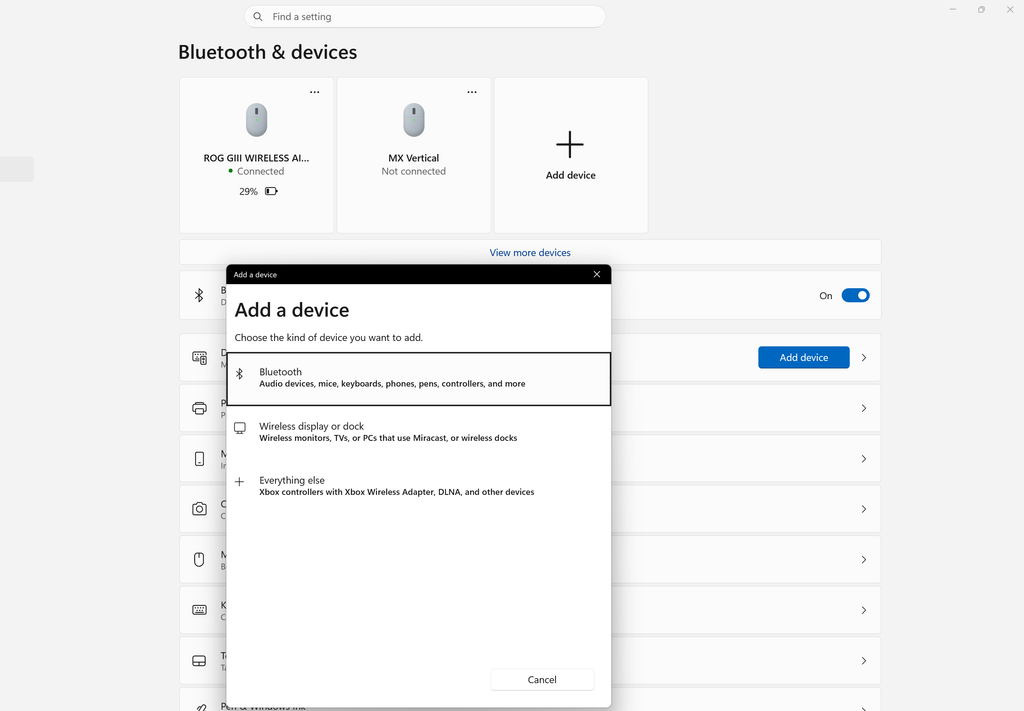
Task: Expand the chevron next to the Add device button
Action: click(864, 358)
